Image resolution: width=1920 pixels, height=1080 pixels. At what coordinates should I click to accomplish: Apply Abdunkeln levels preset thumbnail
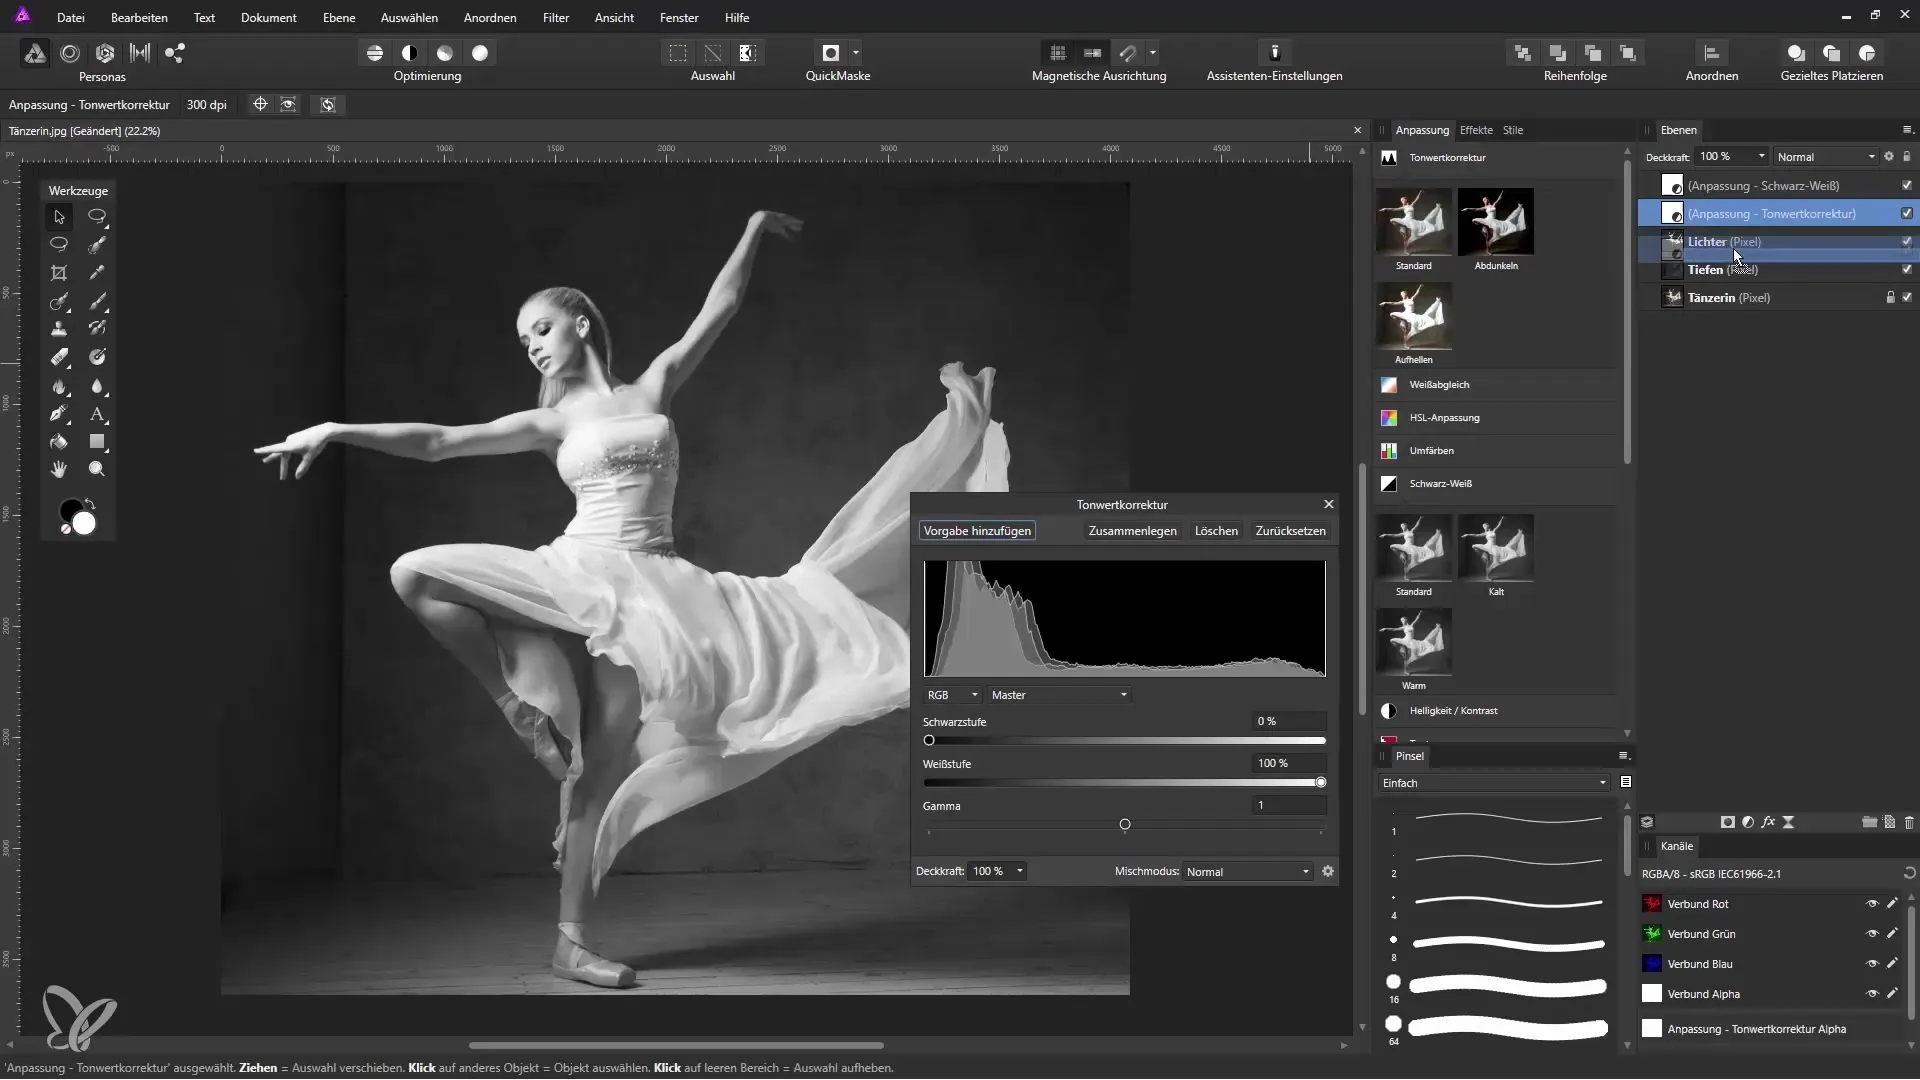tap(1496, 222)
